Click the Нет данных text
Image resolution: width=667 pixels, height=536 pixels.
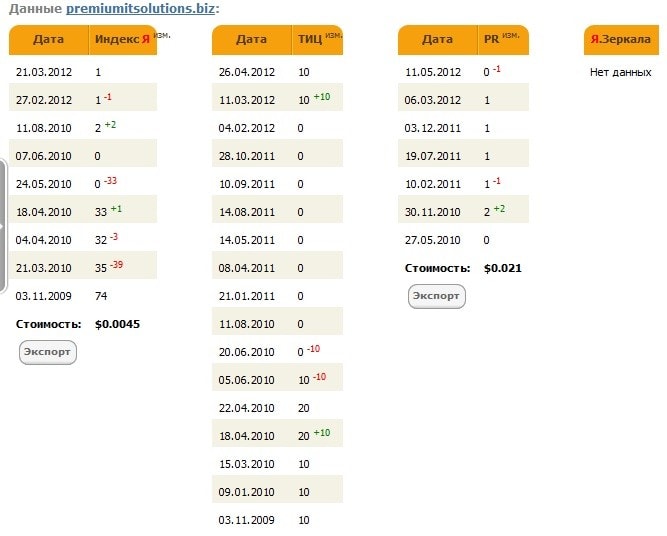(x=619, y=72)
